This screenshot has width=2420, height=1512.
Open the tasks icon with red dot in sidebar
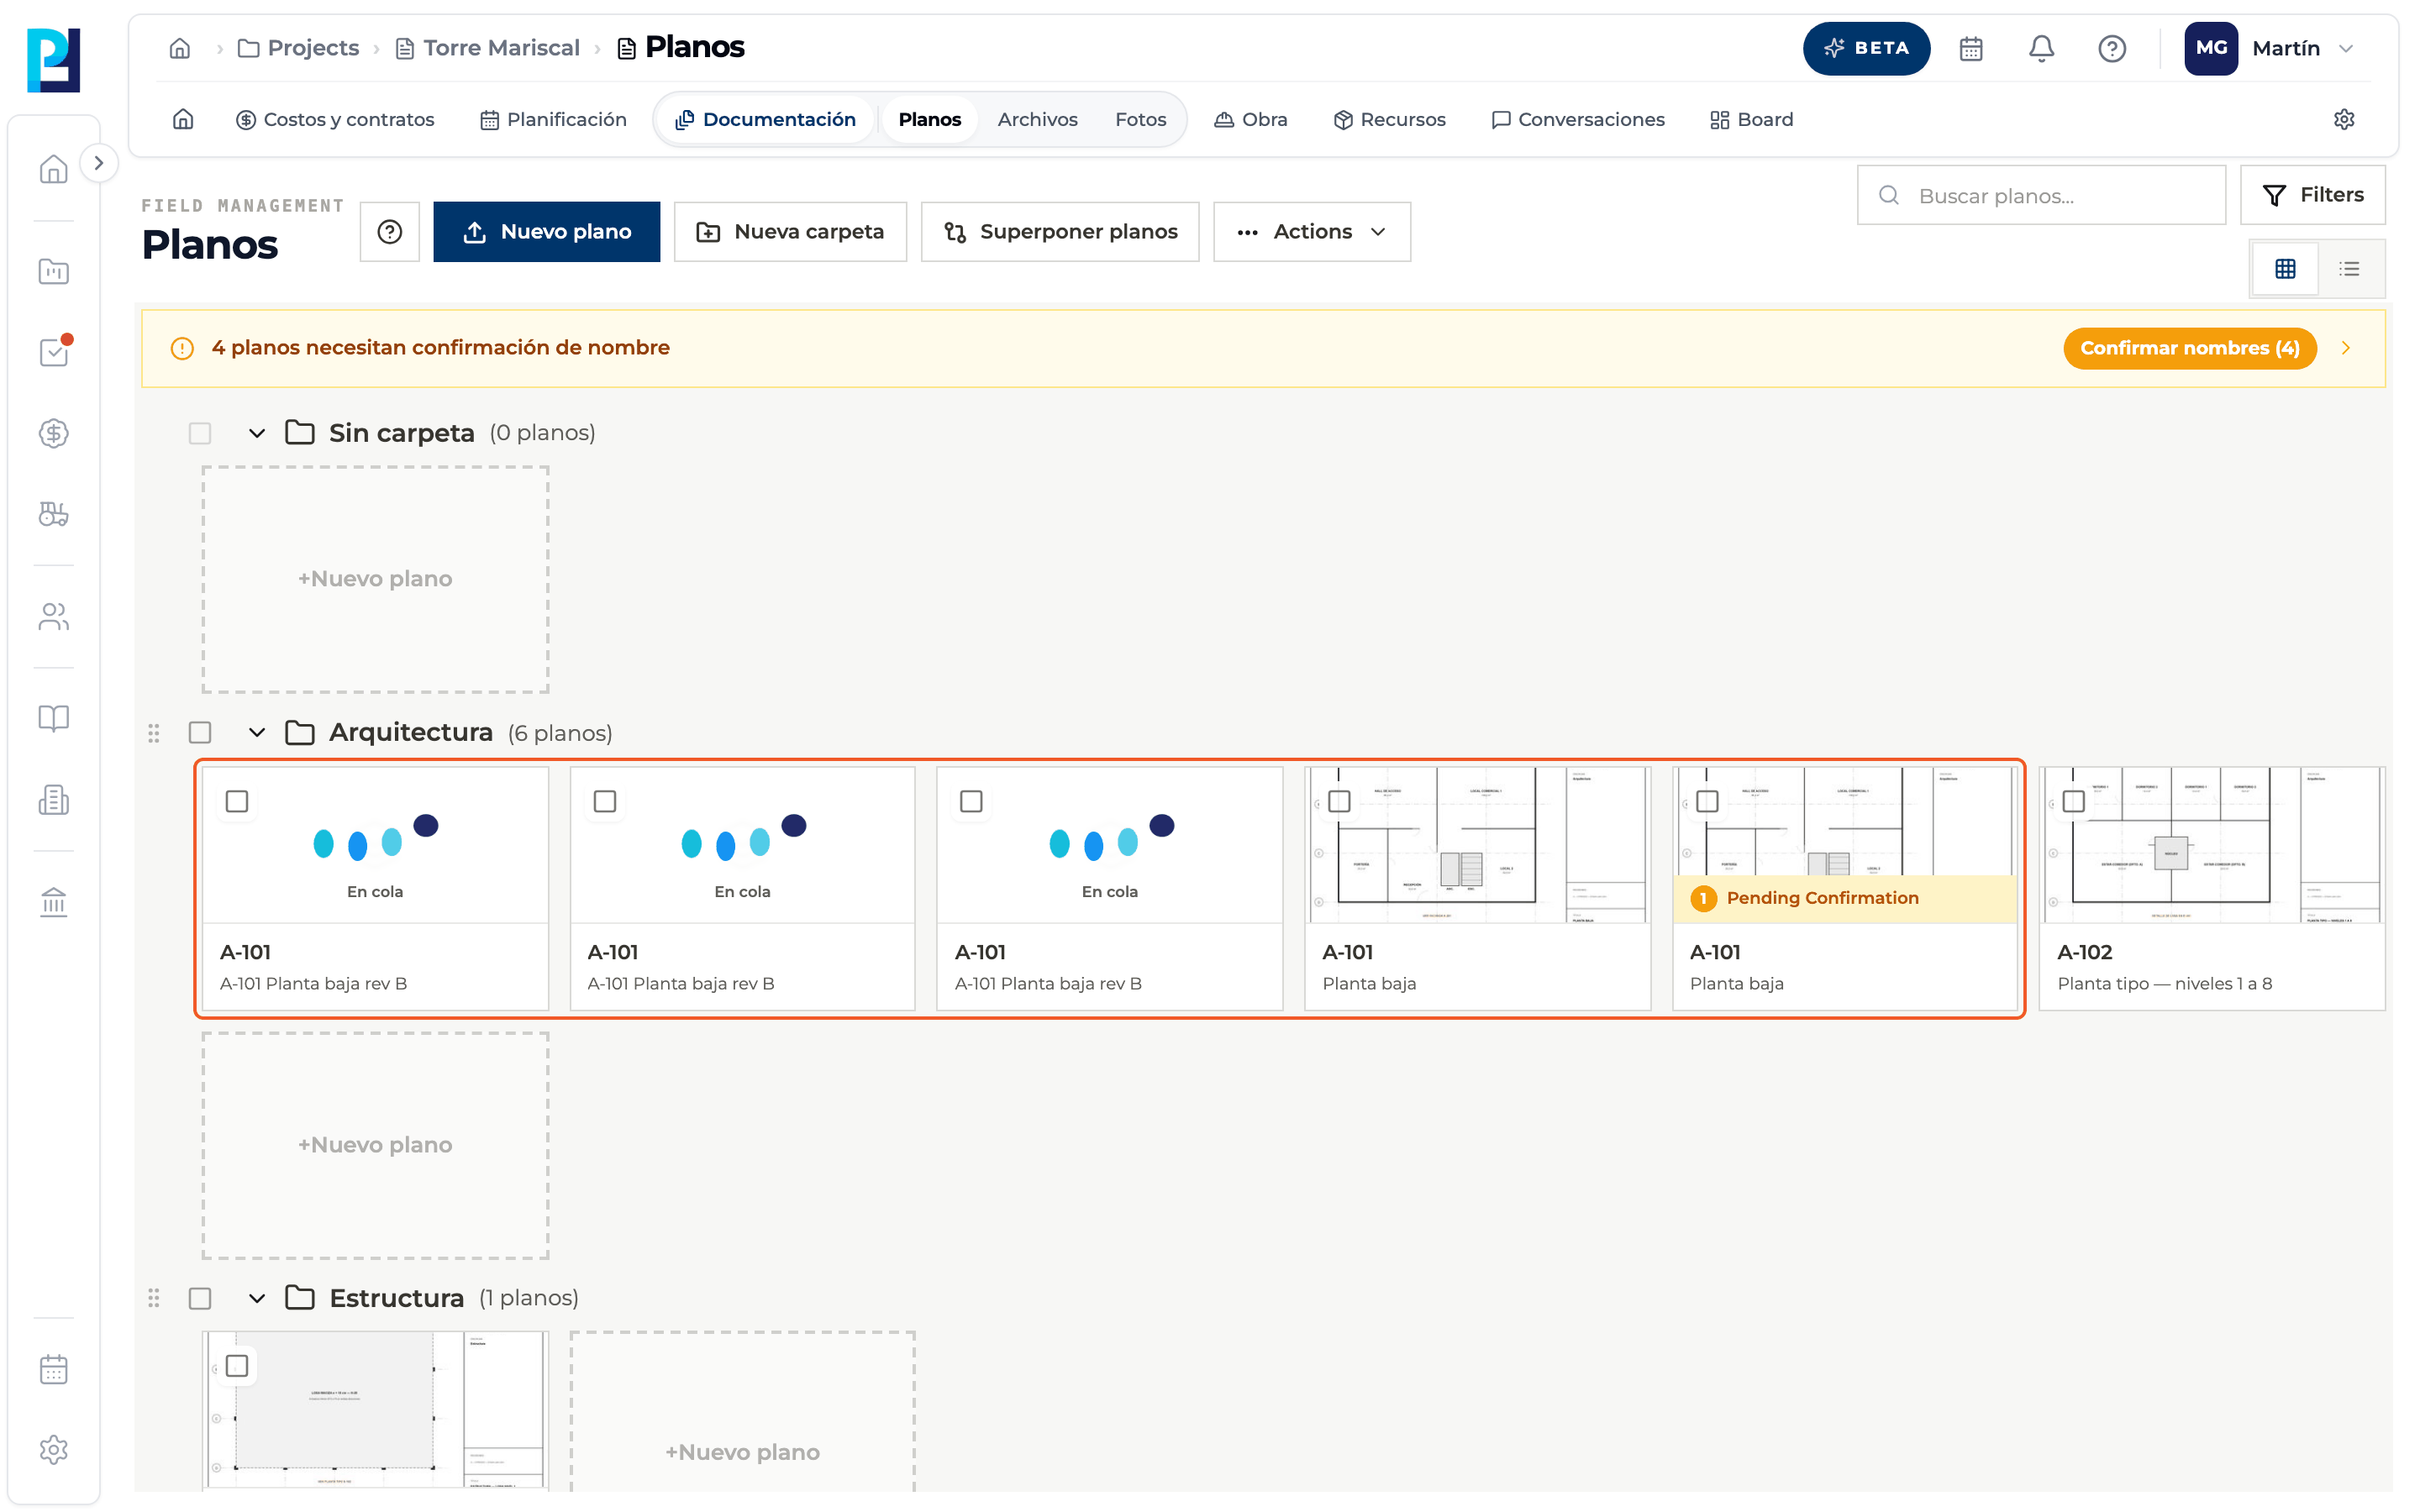click(54, 351)
